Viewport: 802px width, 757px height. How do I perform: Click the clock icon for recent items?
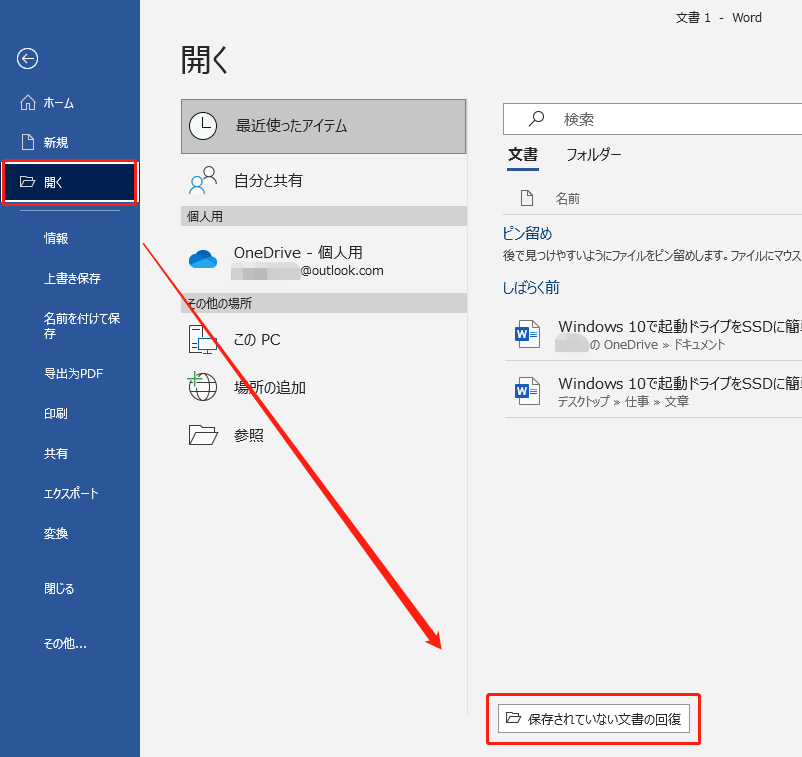(x=203, y=126)
